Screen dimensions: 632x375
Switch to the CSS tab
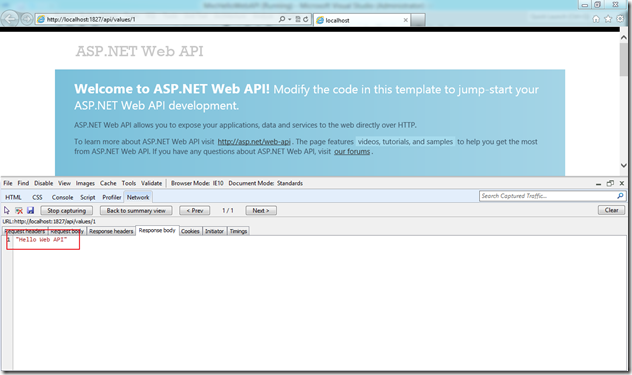click(x=37, y=197)
